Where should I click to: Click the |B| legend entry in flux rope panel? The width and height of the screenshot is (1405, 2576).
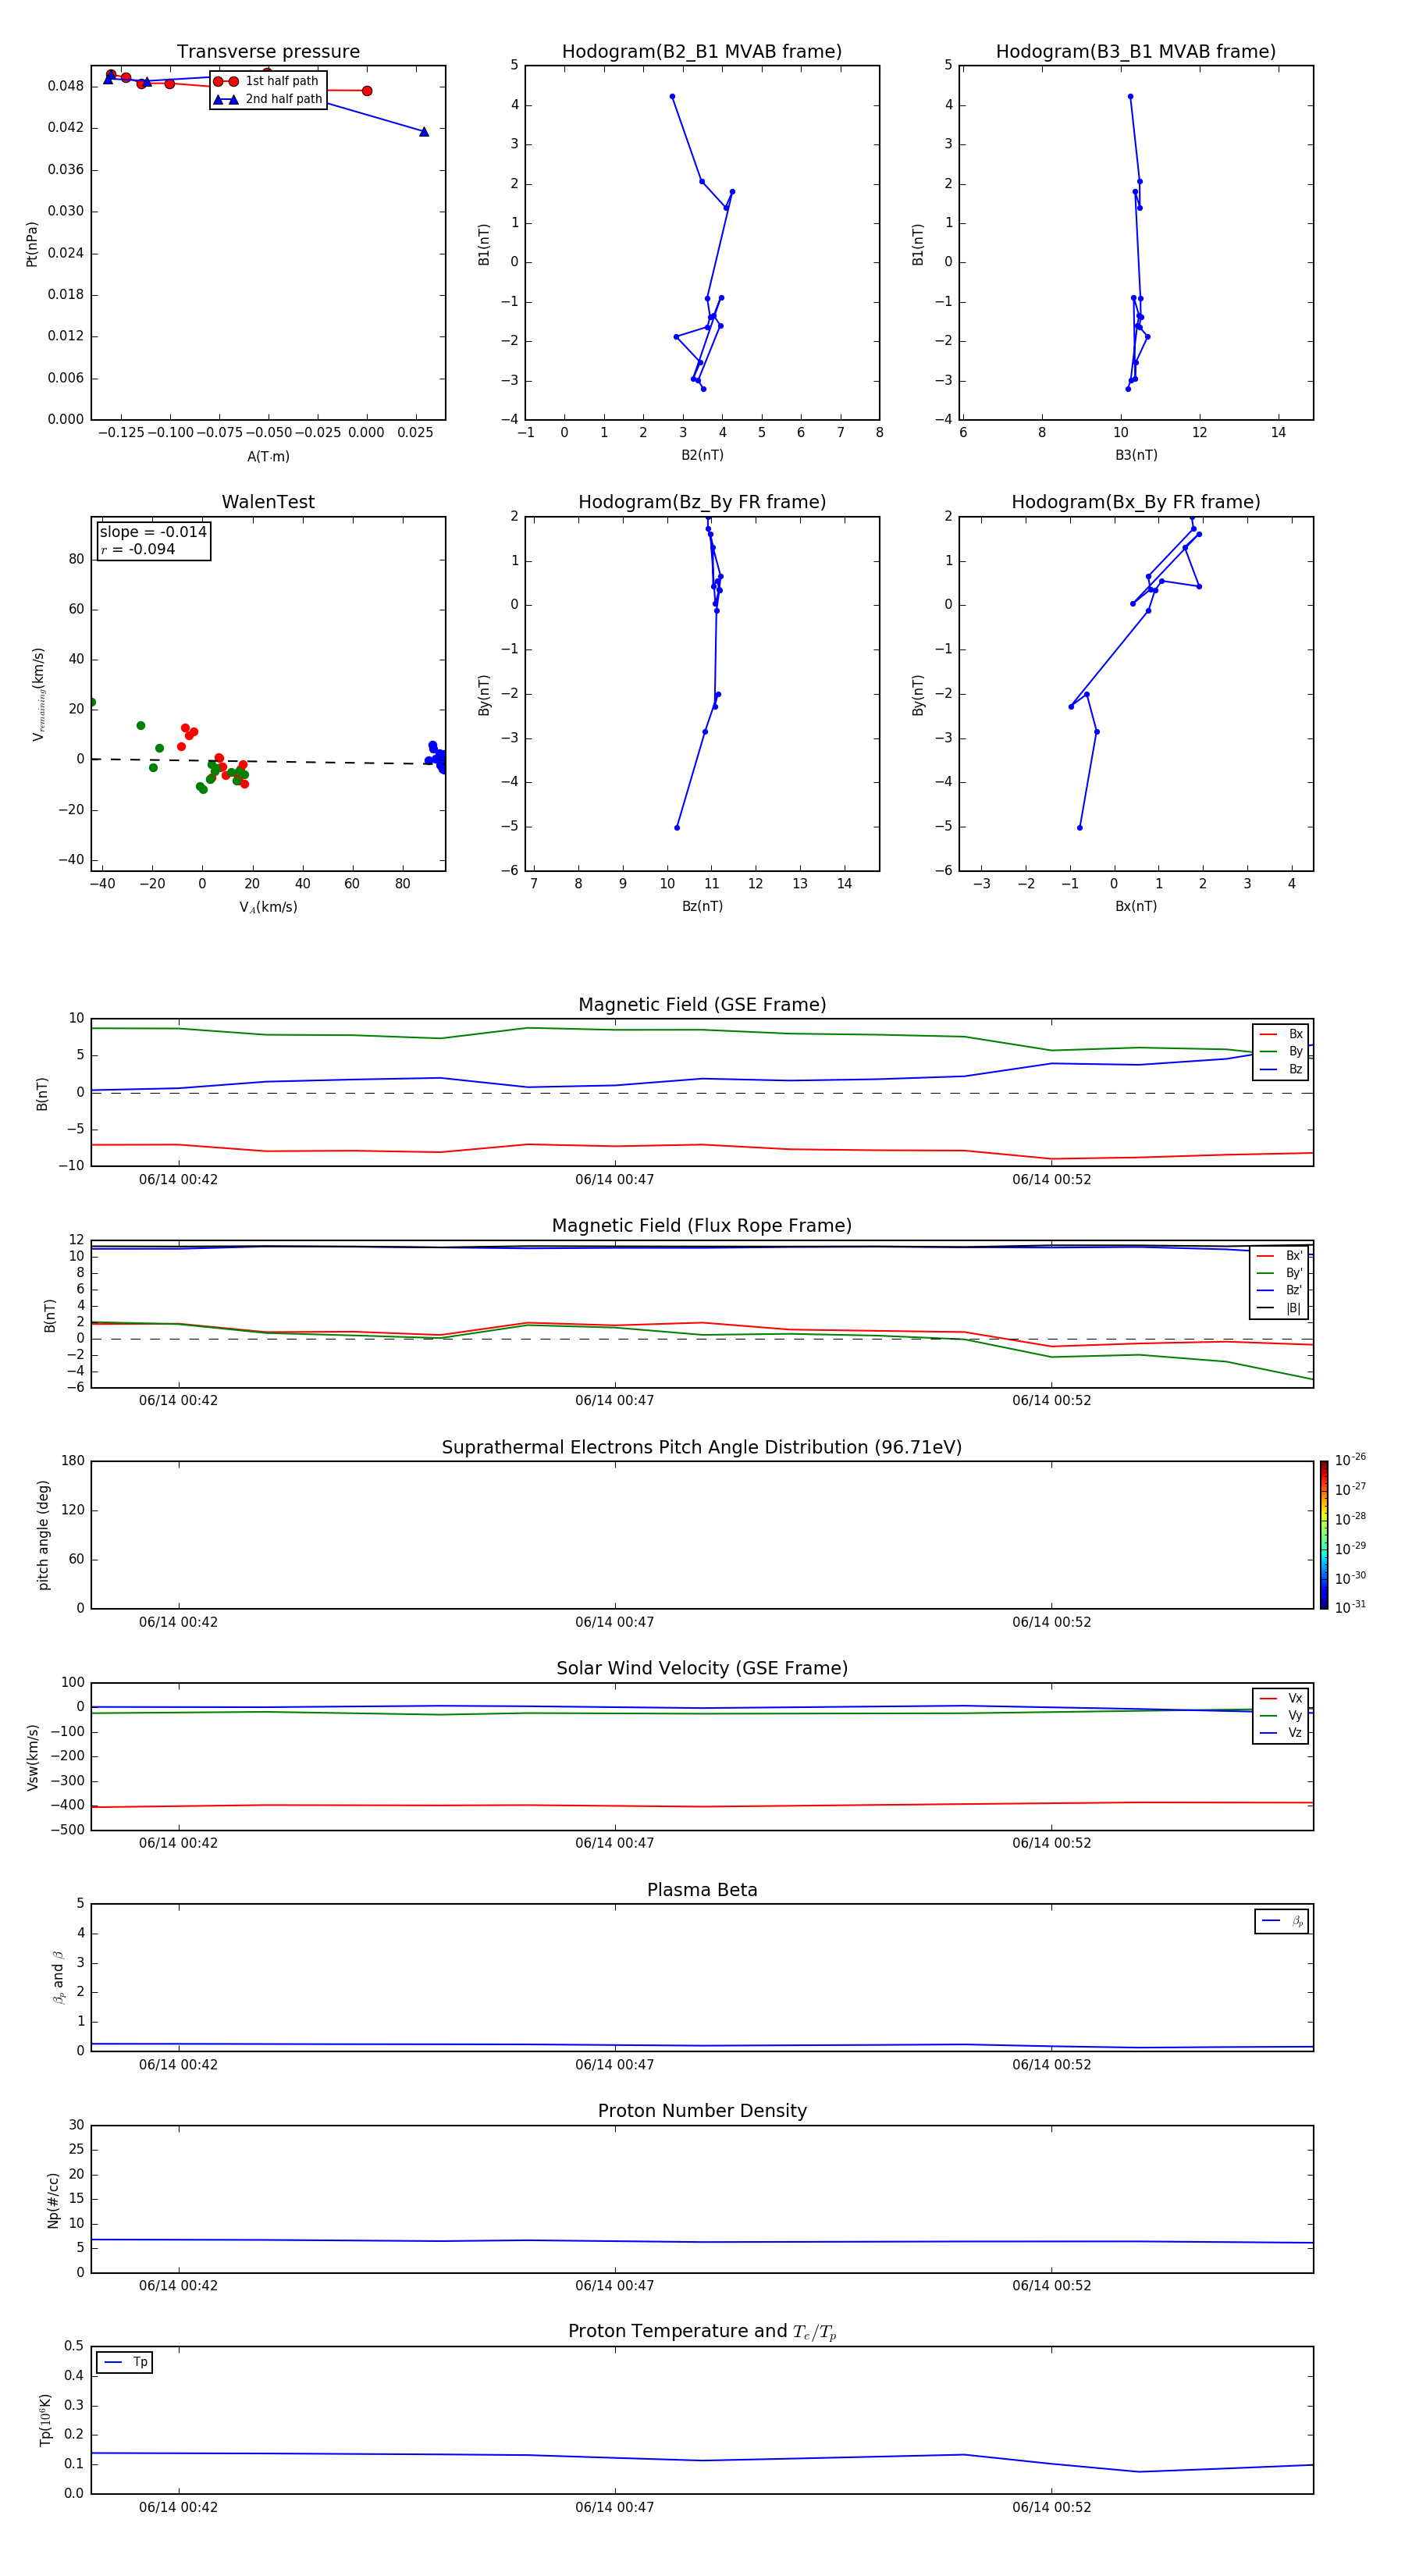pyautogui.click(x=1280, y=1308)
